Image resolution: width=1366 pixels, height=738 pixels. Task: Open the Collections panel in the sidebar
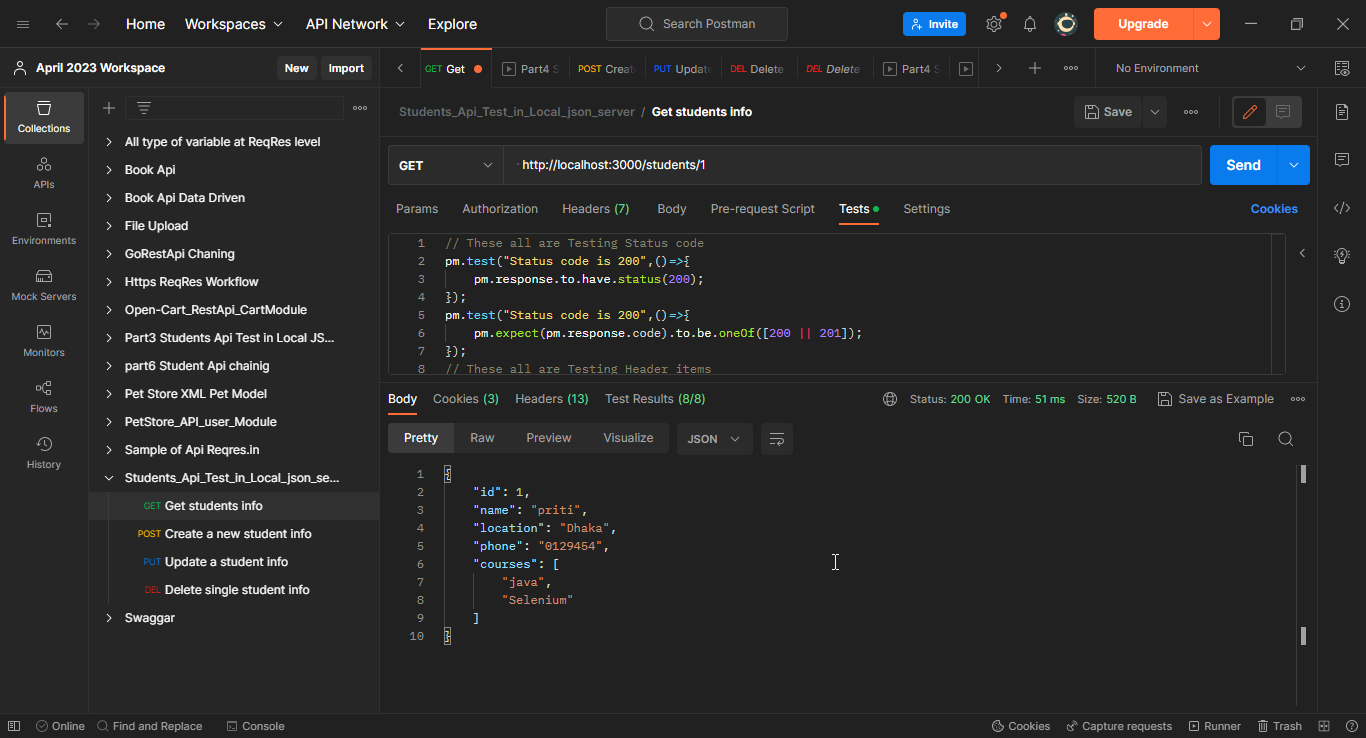(x=43, y=117)
